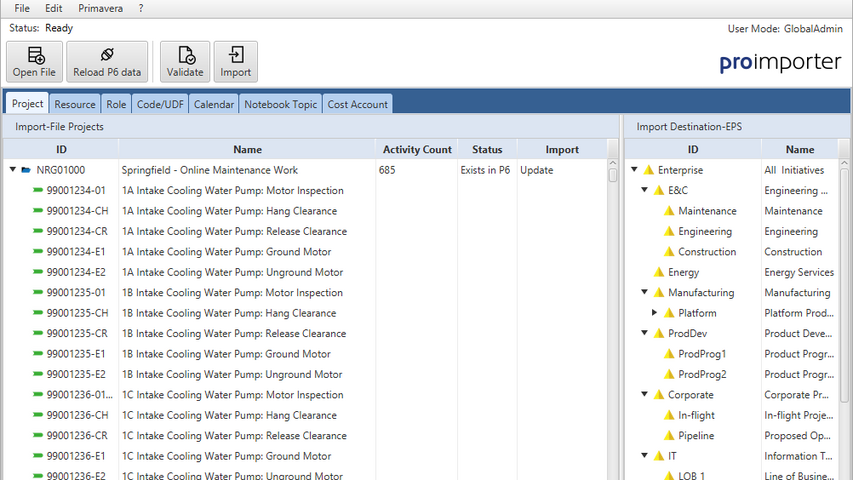Collapse the E&C EPS branch
853x480 pixels.
[x=645, y=191]
